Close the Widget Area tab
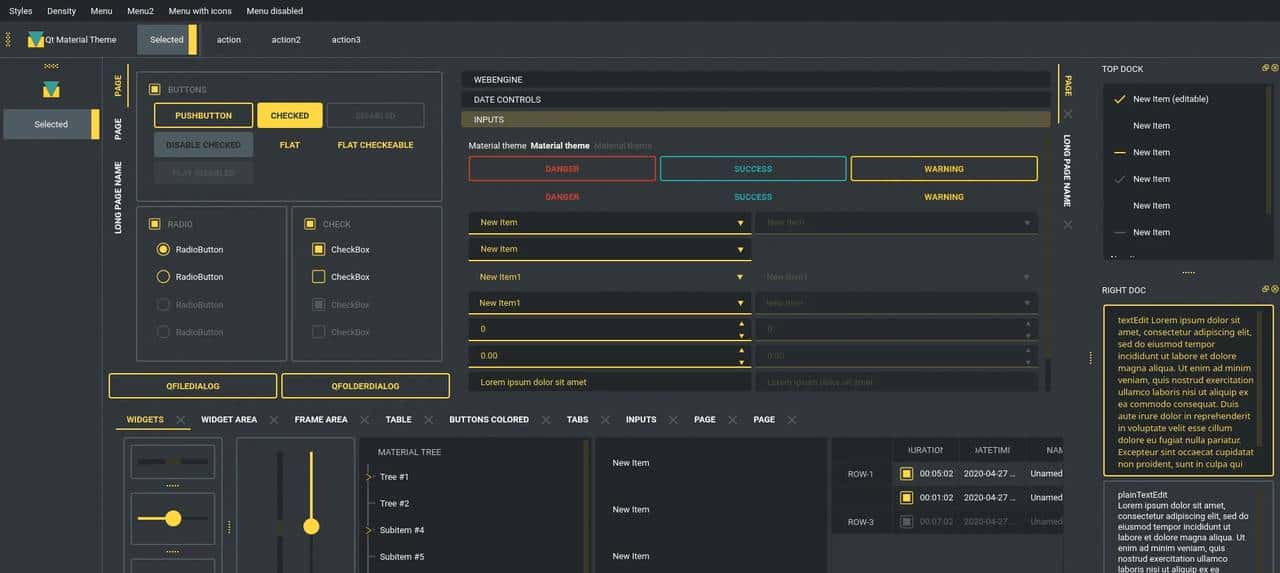 tap(273, 420)
